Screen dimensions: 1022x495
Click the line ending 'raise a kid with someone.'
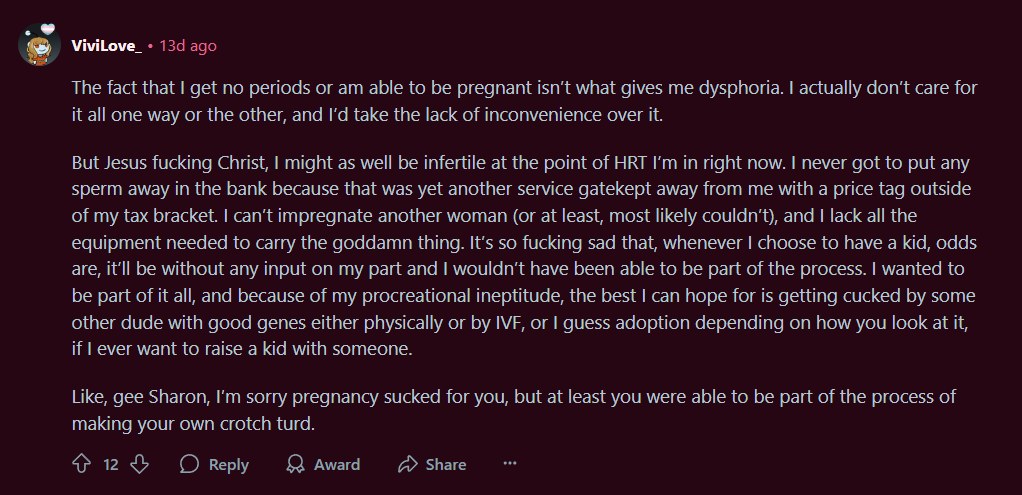click(x=242, y=349)
